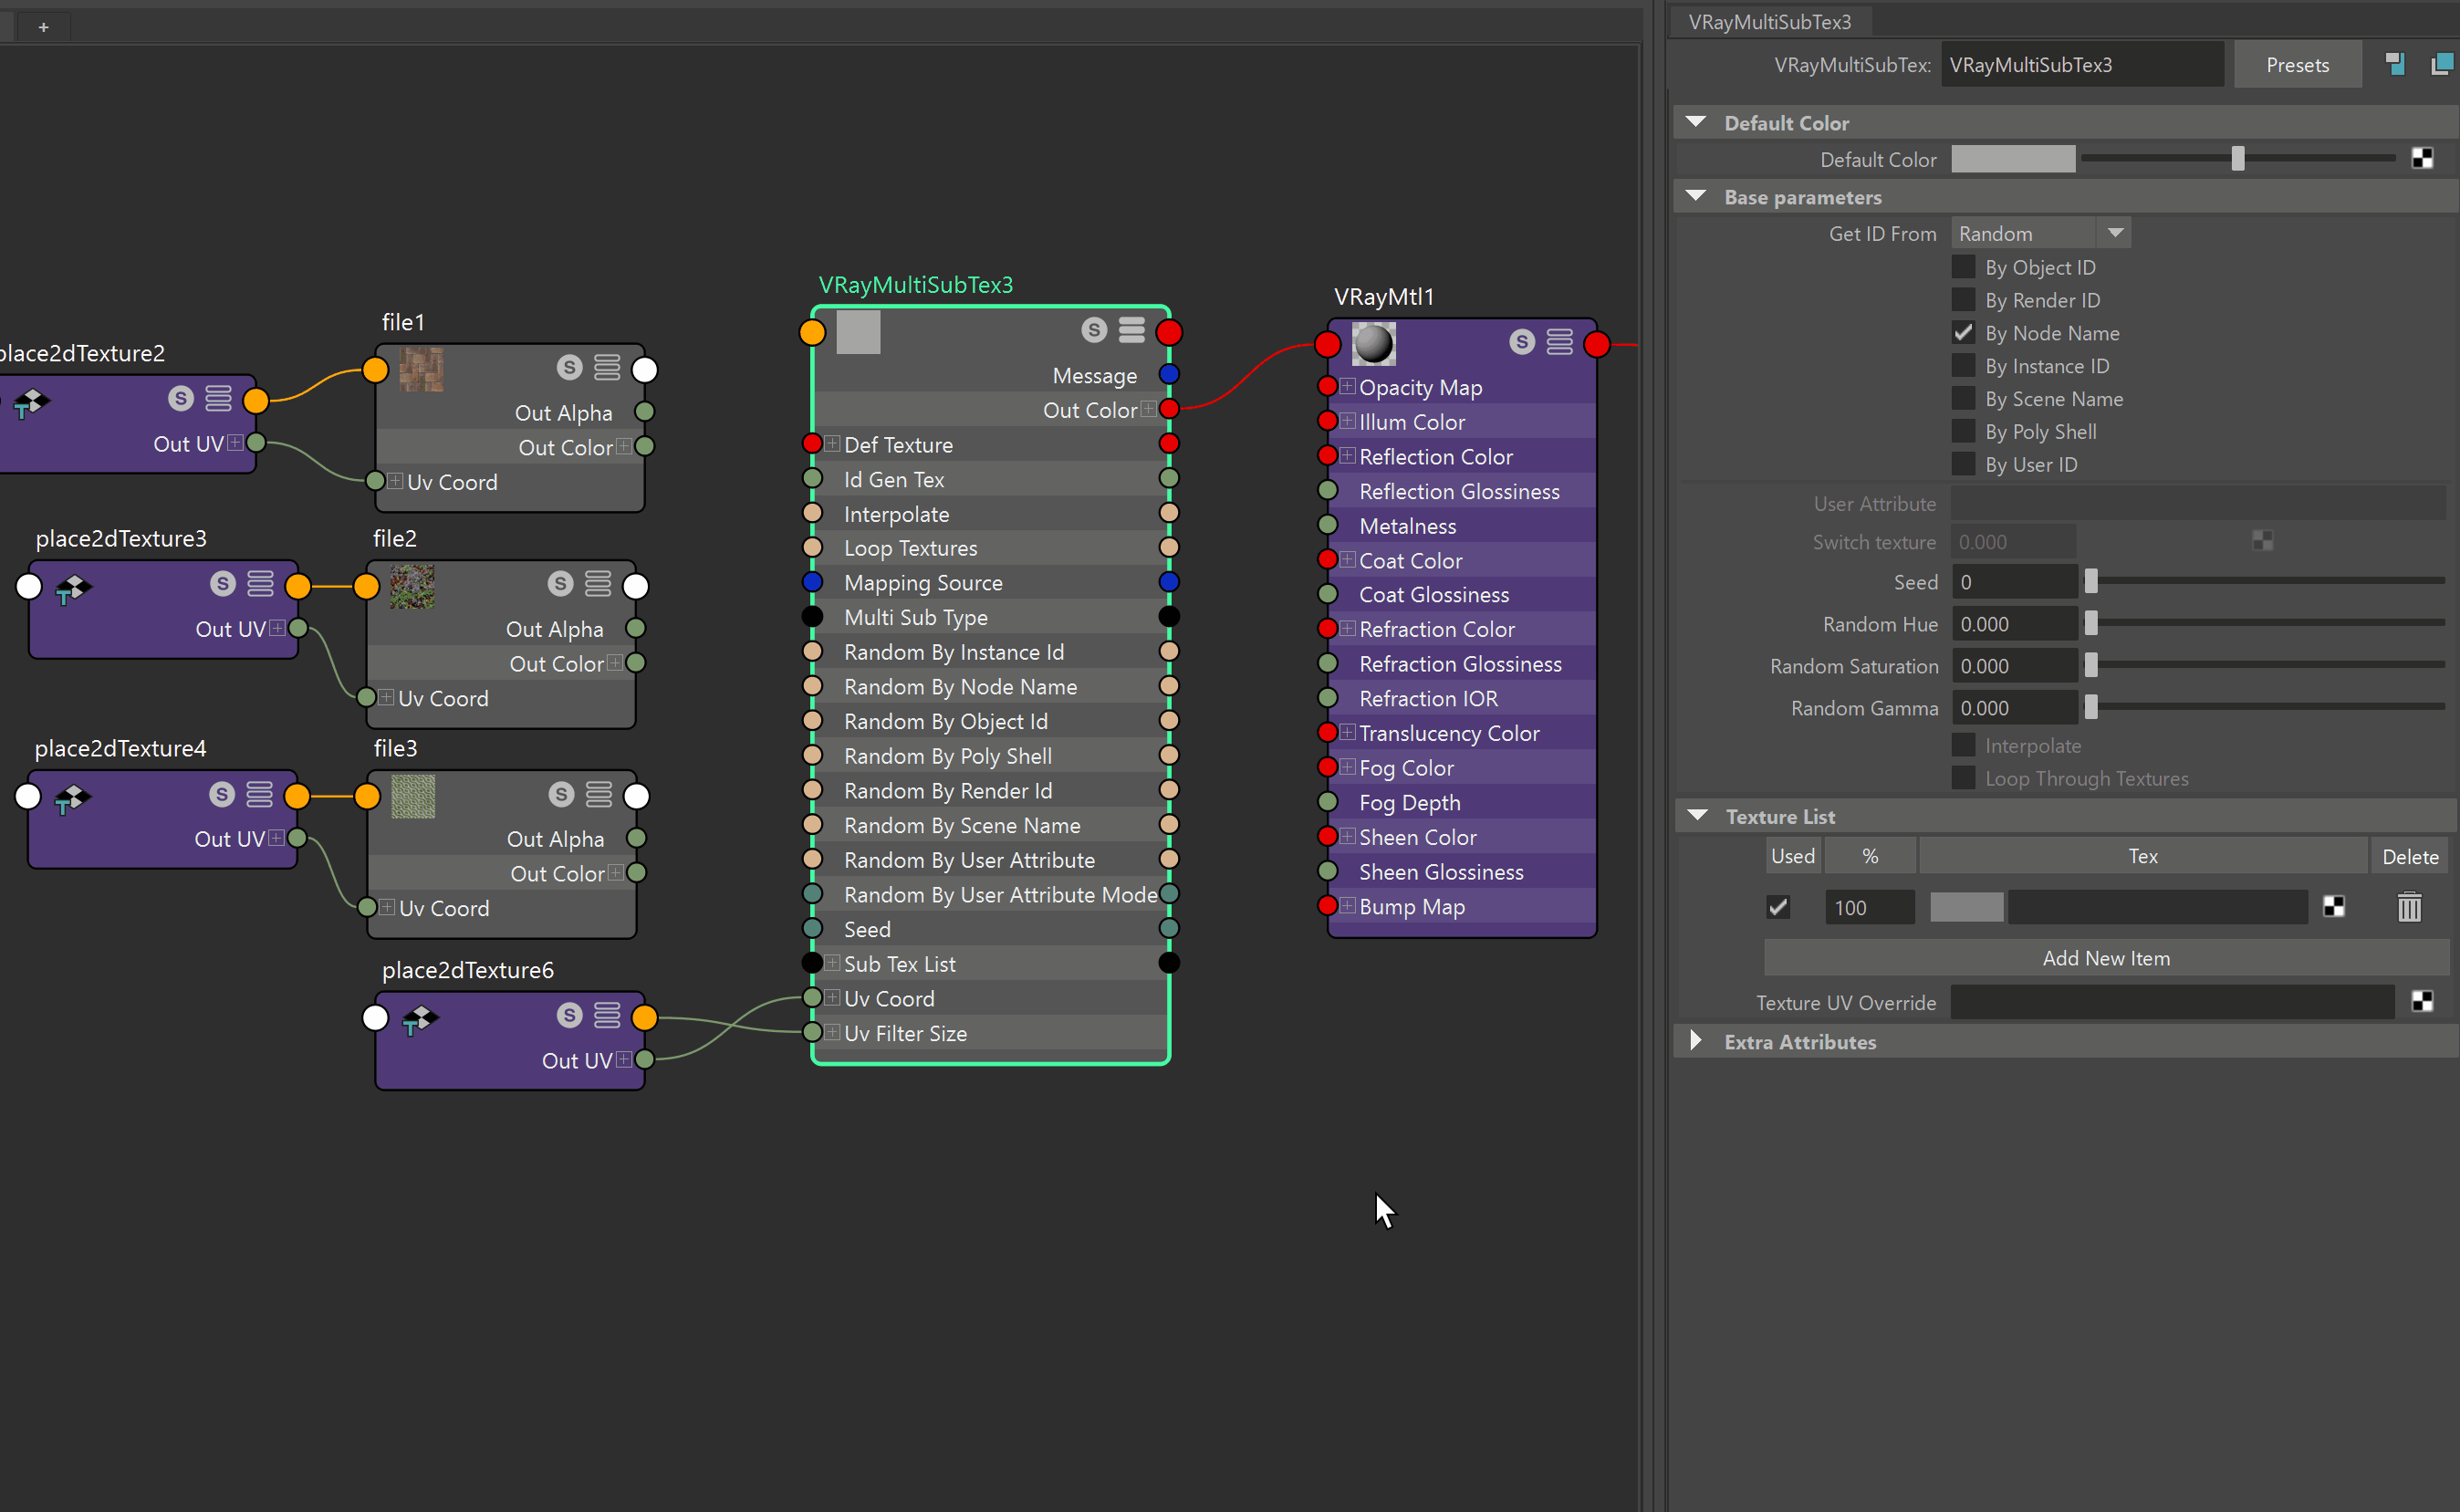2460x1512 pixels.
Task: Click the Random Gamma value field
Action: pyautogui.click(x=2014, y=708)
